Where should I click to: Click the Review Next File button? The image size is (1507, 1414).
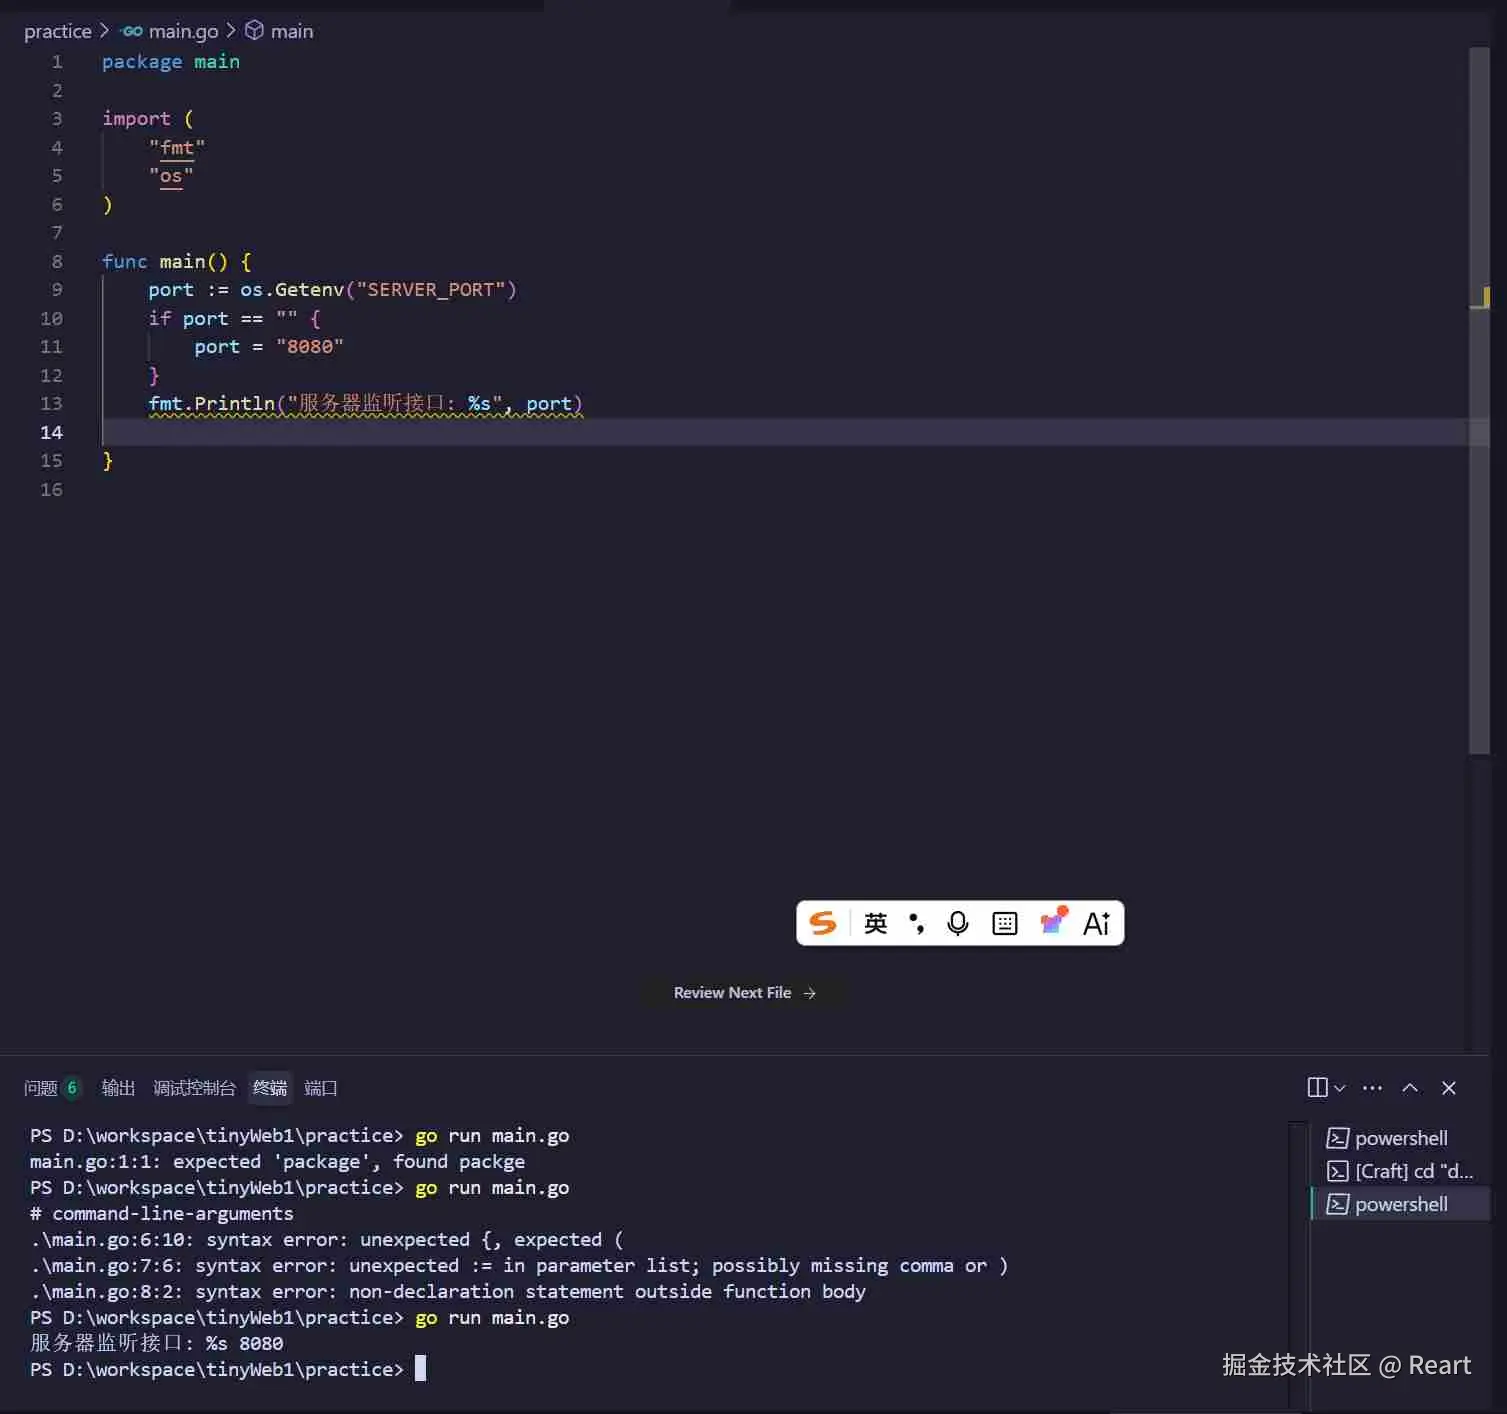(744, 992)
